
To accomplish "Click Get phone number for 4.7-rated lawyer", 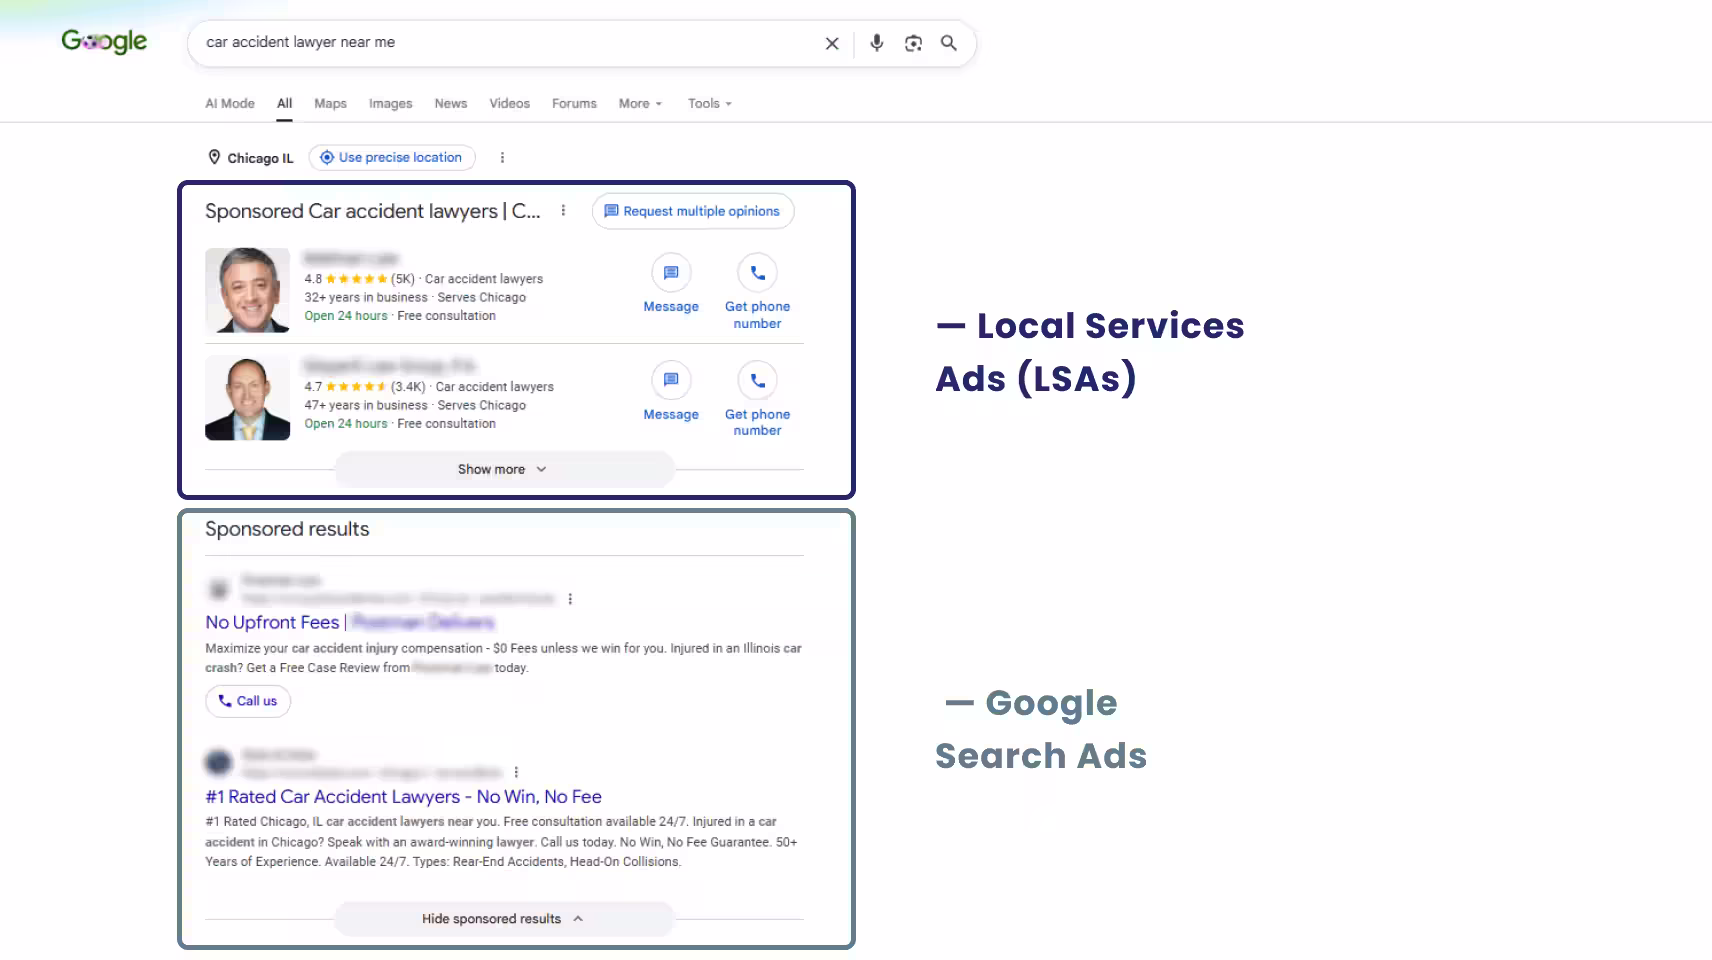I will [x=757, y=422].
